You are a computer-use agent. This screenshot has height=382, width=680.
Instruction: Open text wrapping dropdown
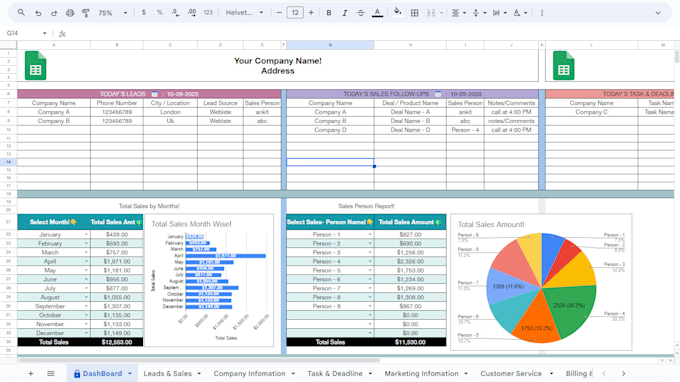click(500, 13)
